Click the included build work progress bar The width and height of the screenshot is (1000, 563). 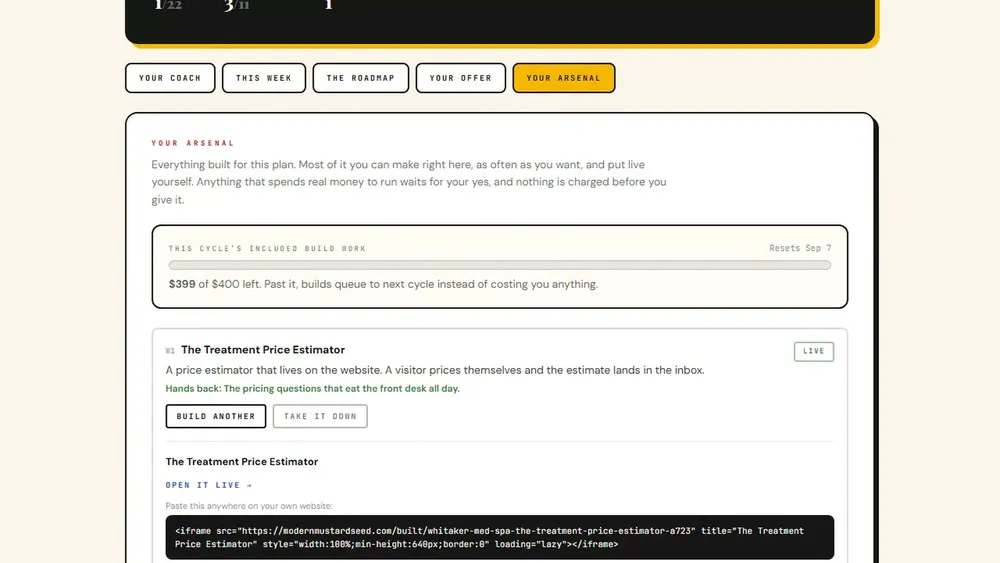499,265
